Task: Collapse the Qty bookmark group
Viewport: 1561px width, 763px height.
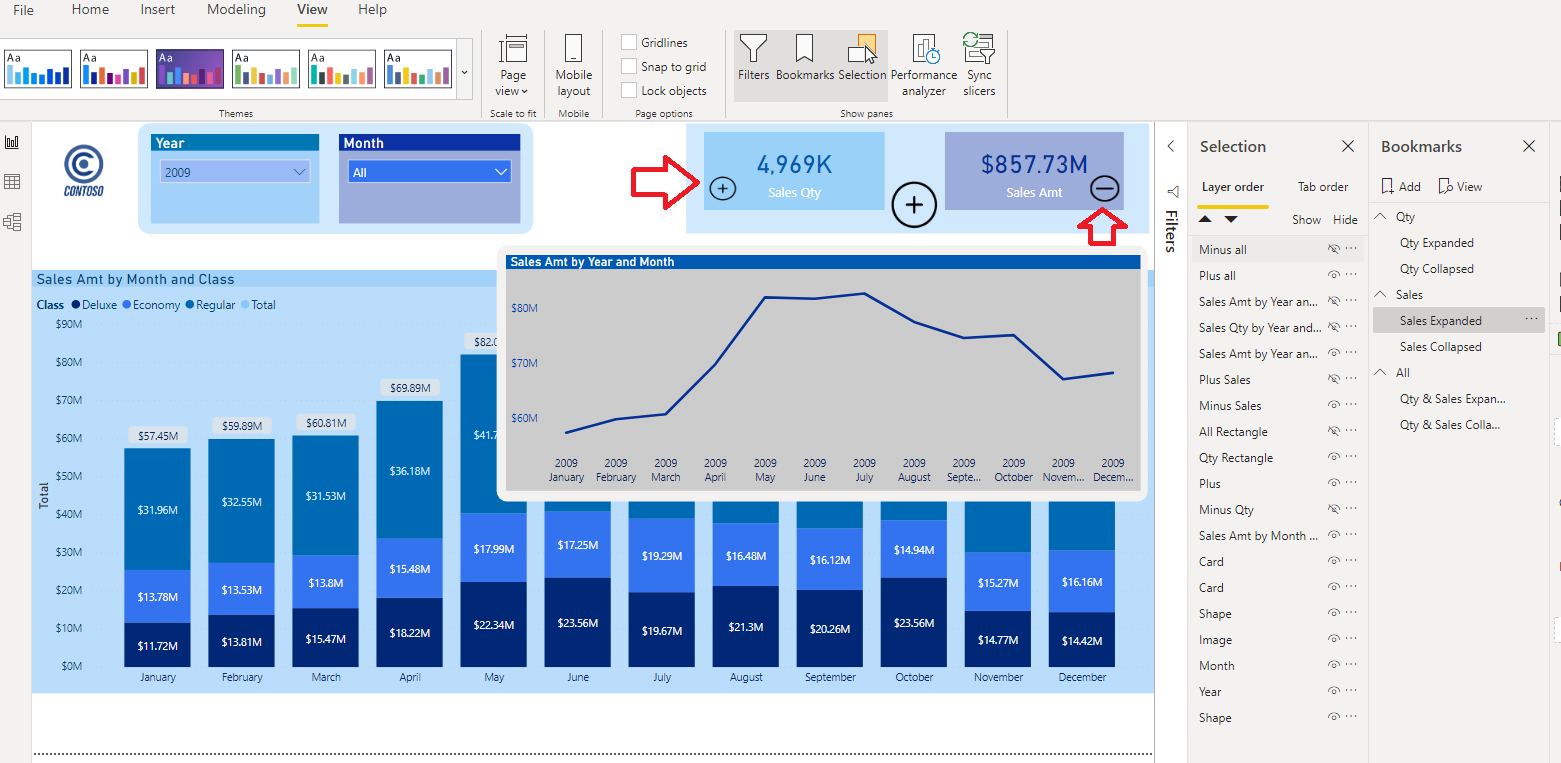Action: coord(1378,216)
